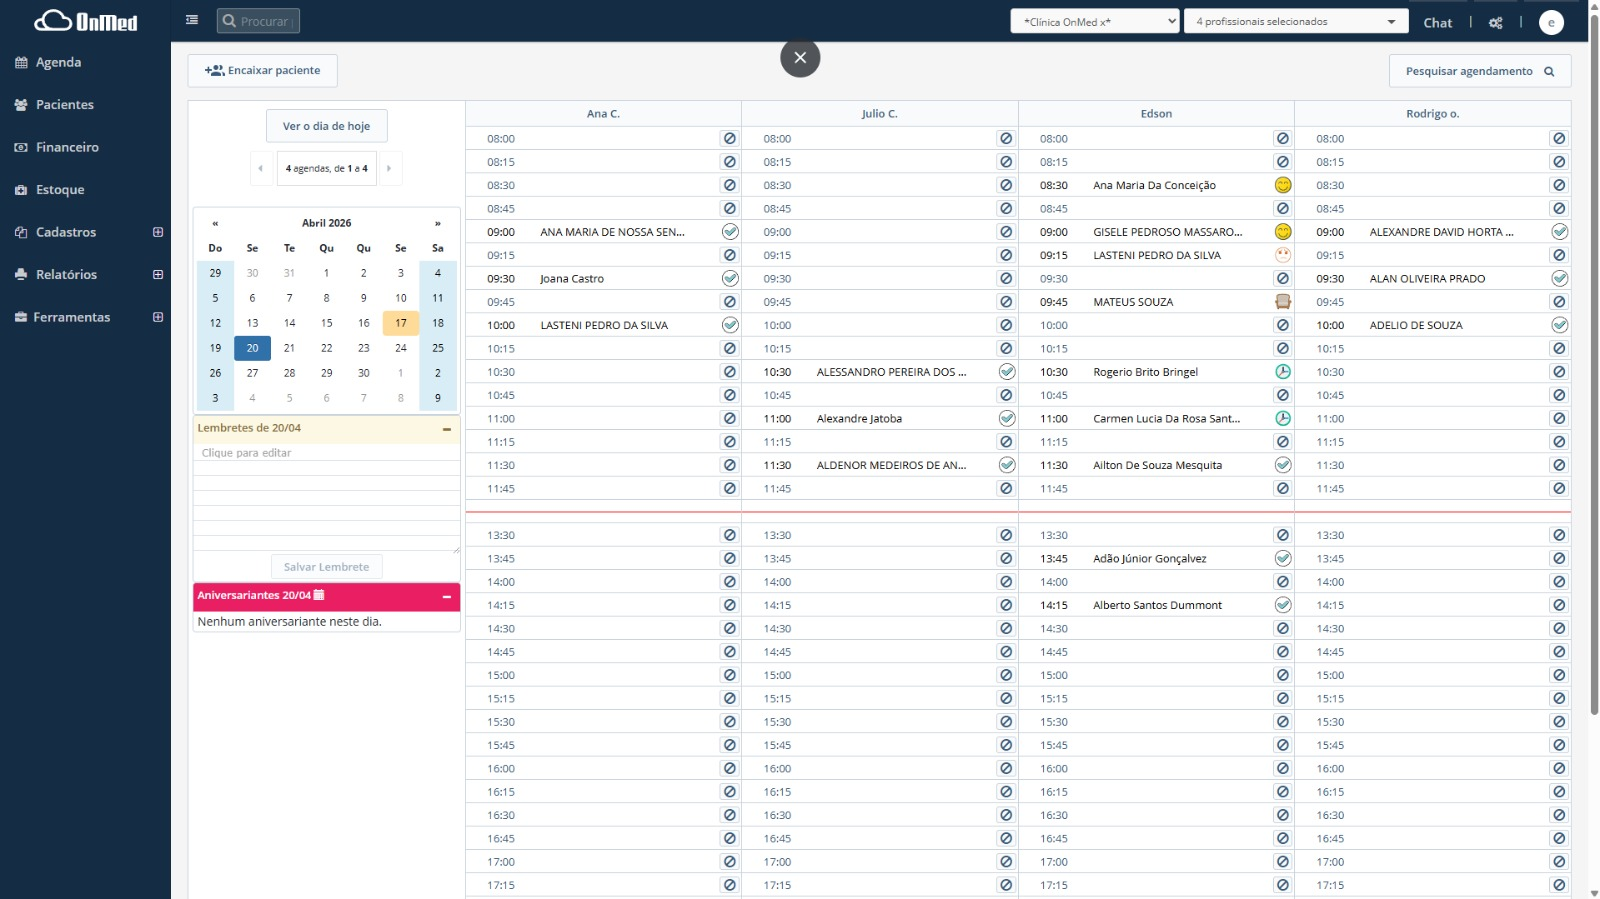1600x899 pixels.
Task: Click block icon for Julio C. 08:00
Action: point(1006,139)
